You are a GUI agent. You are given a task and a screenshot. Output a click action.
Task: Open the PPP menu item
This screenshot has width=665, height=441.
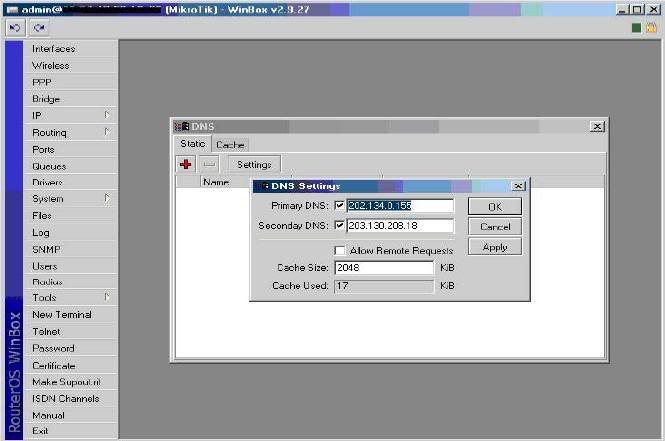tap(70, 82)
